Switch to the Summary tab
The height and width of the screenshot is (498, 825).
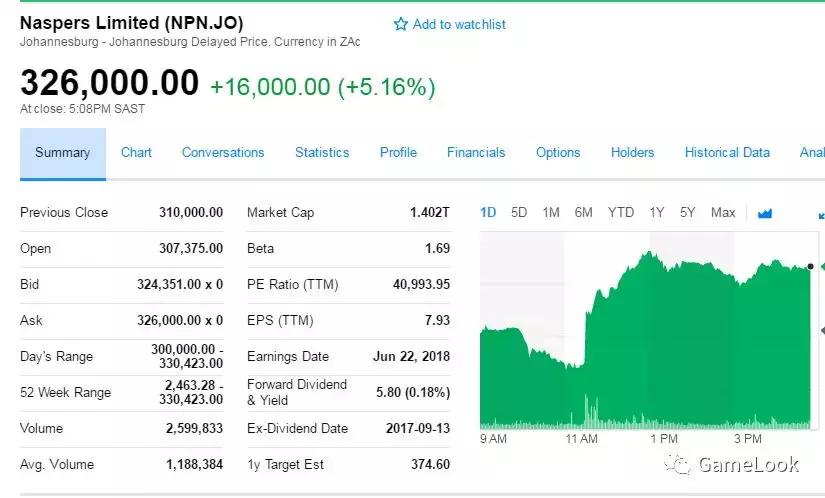pos(62,153)
